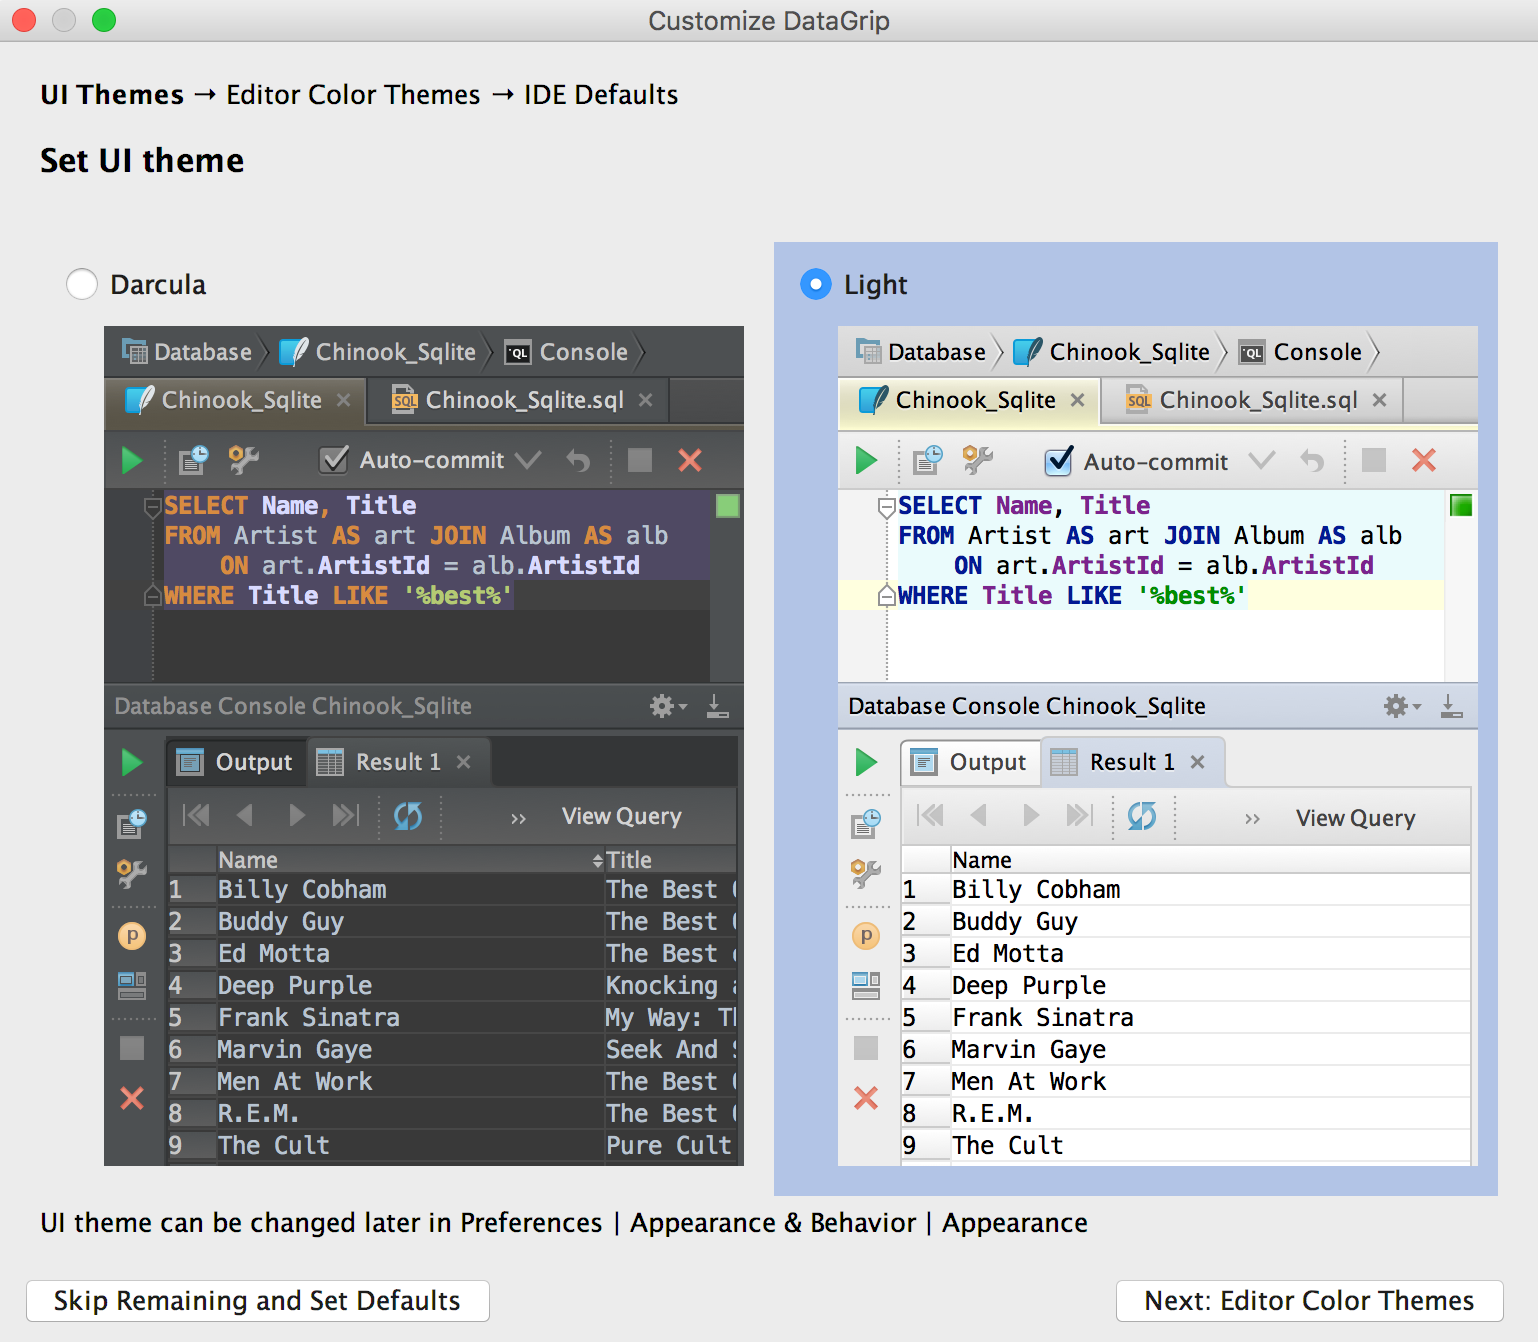Click Console breadcrumb in Darcula preview
Viewport: 1538px width, 1342px height.
click(x=567, y=352)
